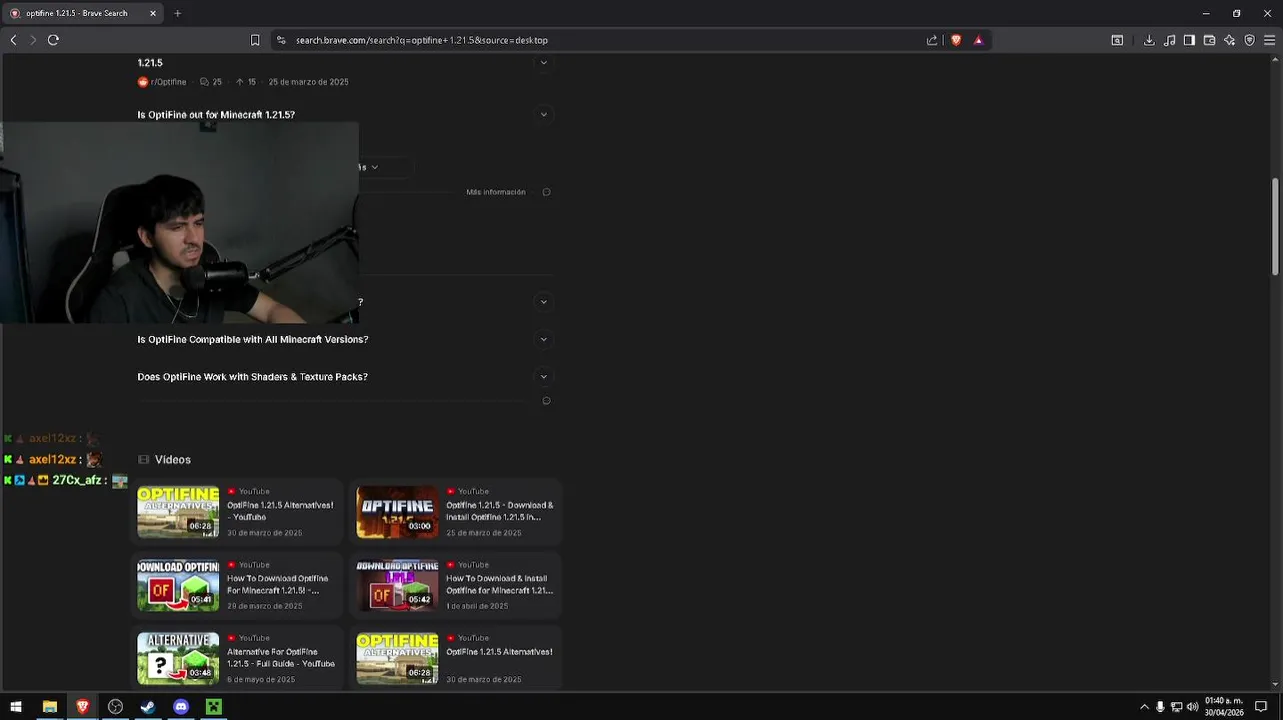The height and width of the screenshot is (720, 1283).
Task: Reload the page with the refresh icon
Action: pos(53,40)
